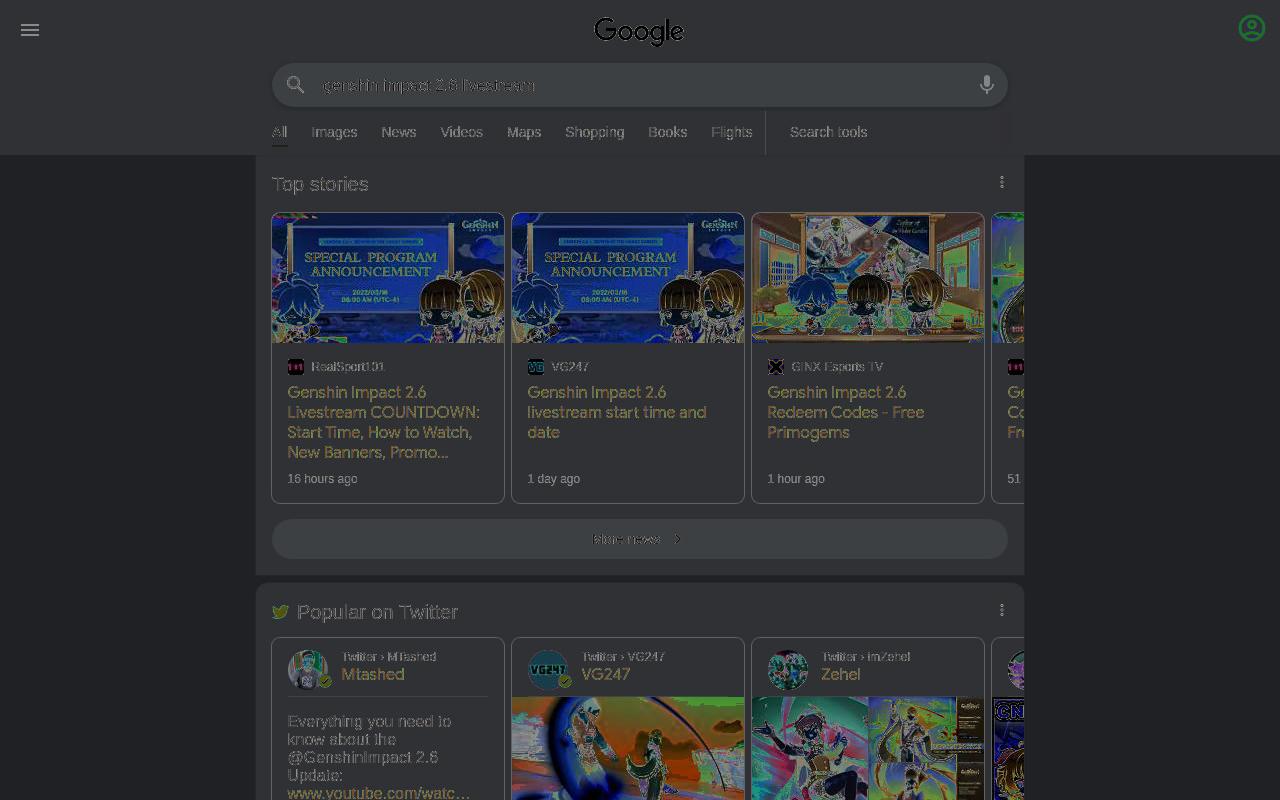Screen dimensions: 1280x800
Task: Open RealSport101 Livestream COUNTDOWN article
Action: [384, 422]
